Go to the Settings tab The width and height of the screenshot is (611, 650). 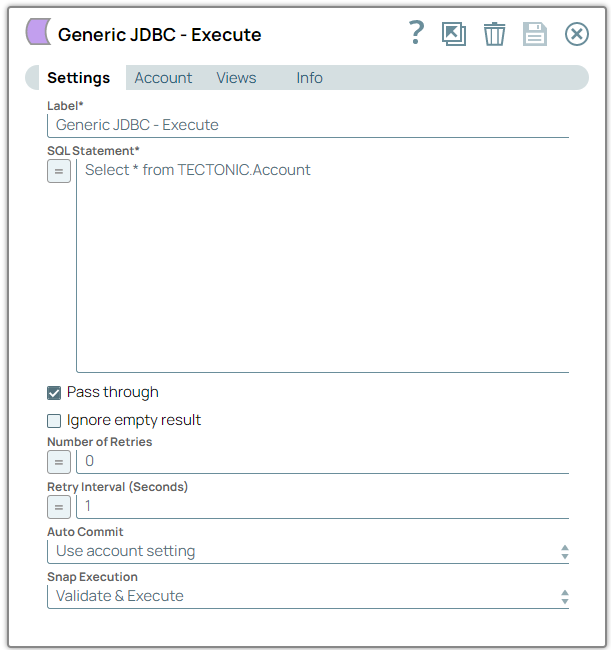(79, 78)
